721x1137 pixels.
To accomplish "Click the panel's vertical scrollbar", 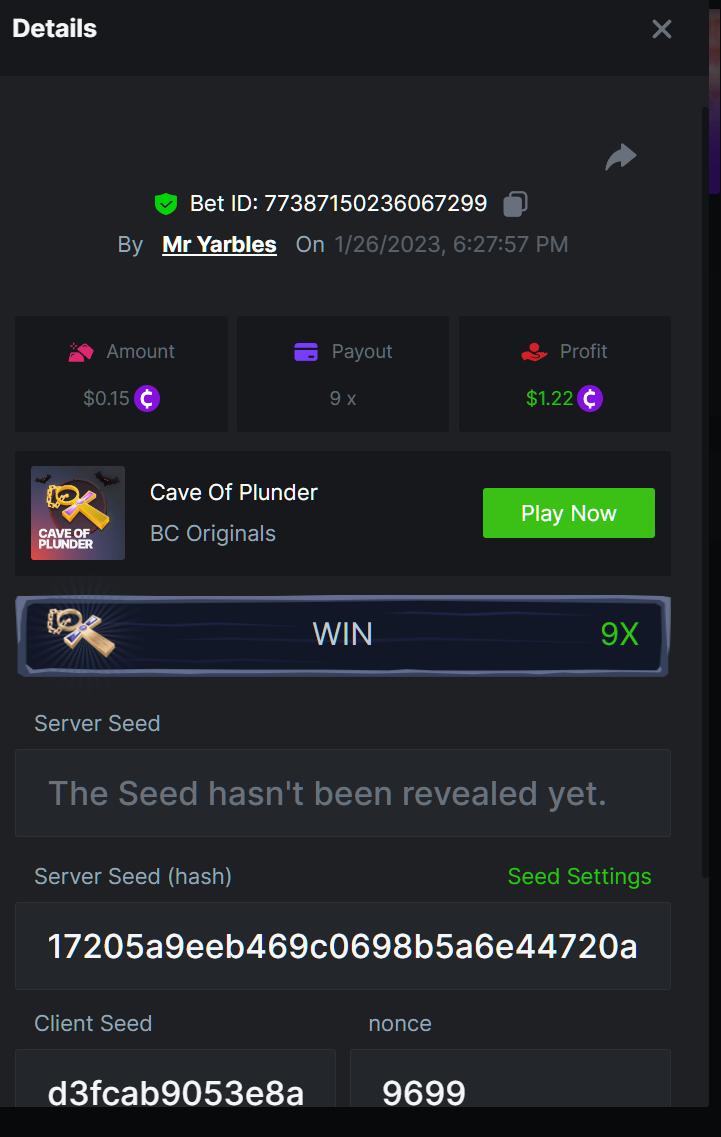I will click(x=705, y=493).
